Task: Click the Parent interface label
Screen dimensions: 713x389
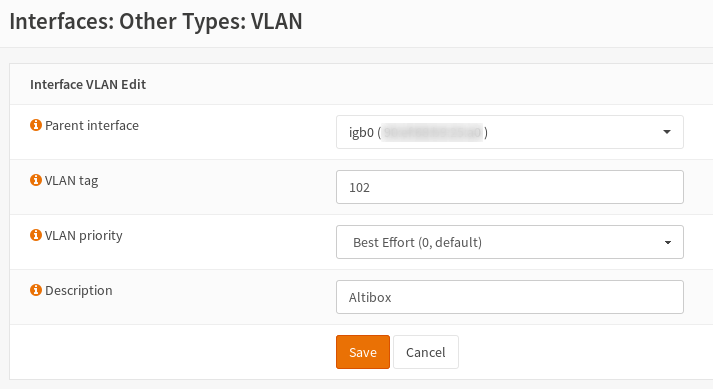Action: click(x=92, y=126)
